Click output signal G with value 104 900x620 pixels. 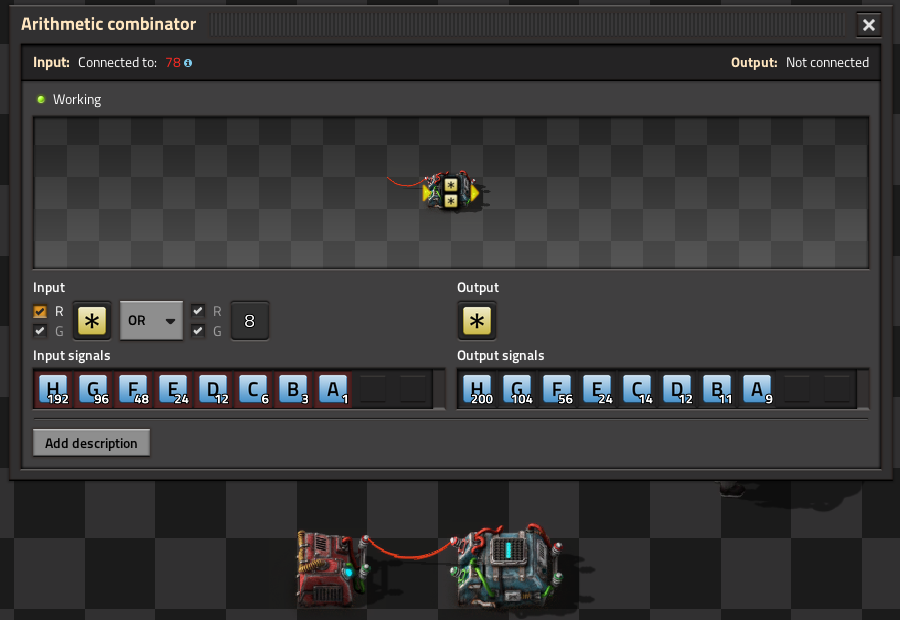pos(518,389)
